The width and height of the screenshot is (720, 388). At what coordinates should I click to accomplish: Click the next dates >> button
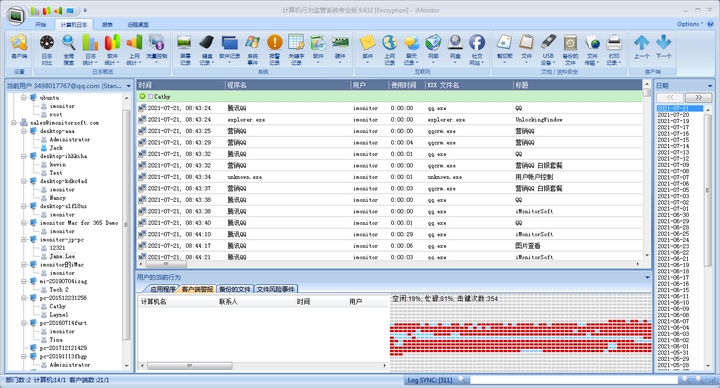698,97
